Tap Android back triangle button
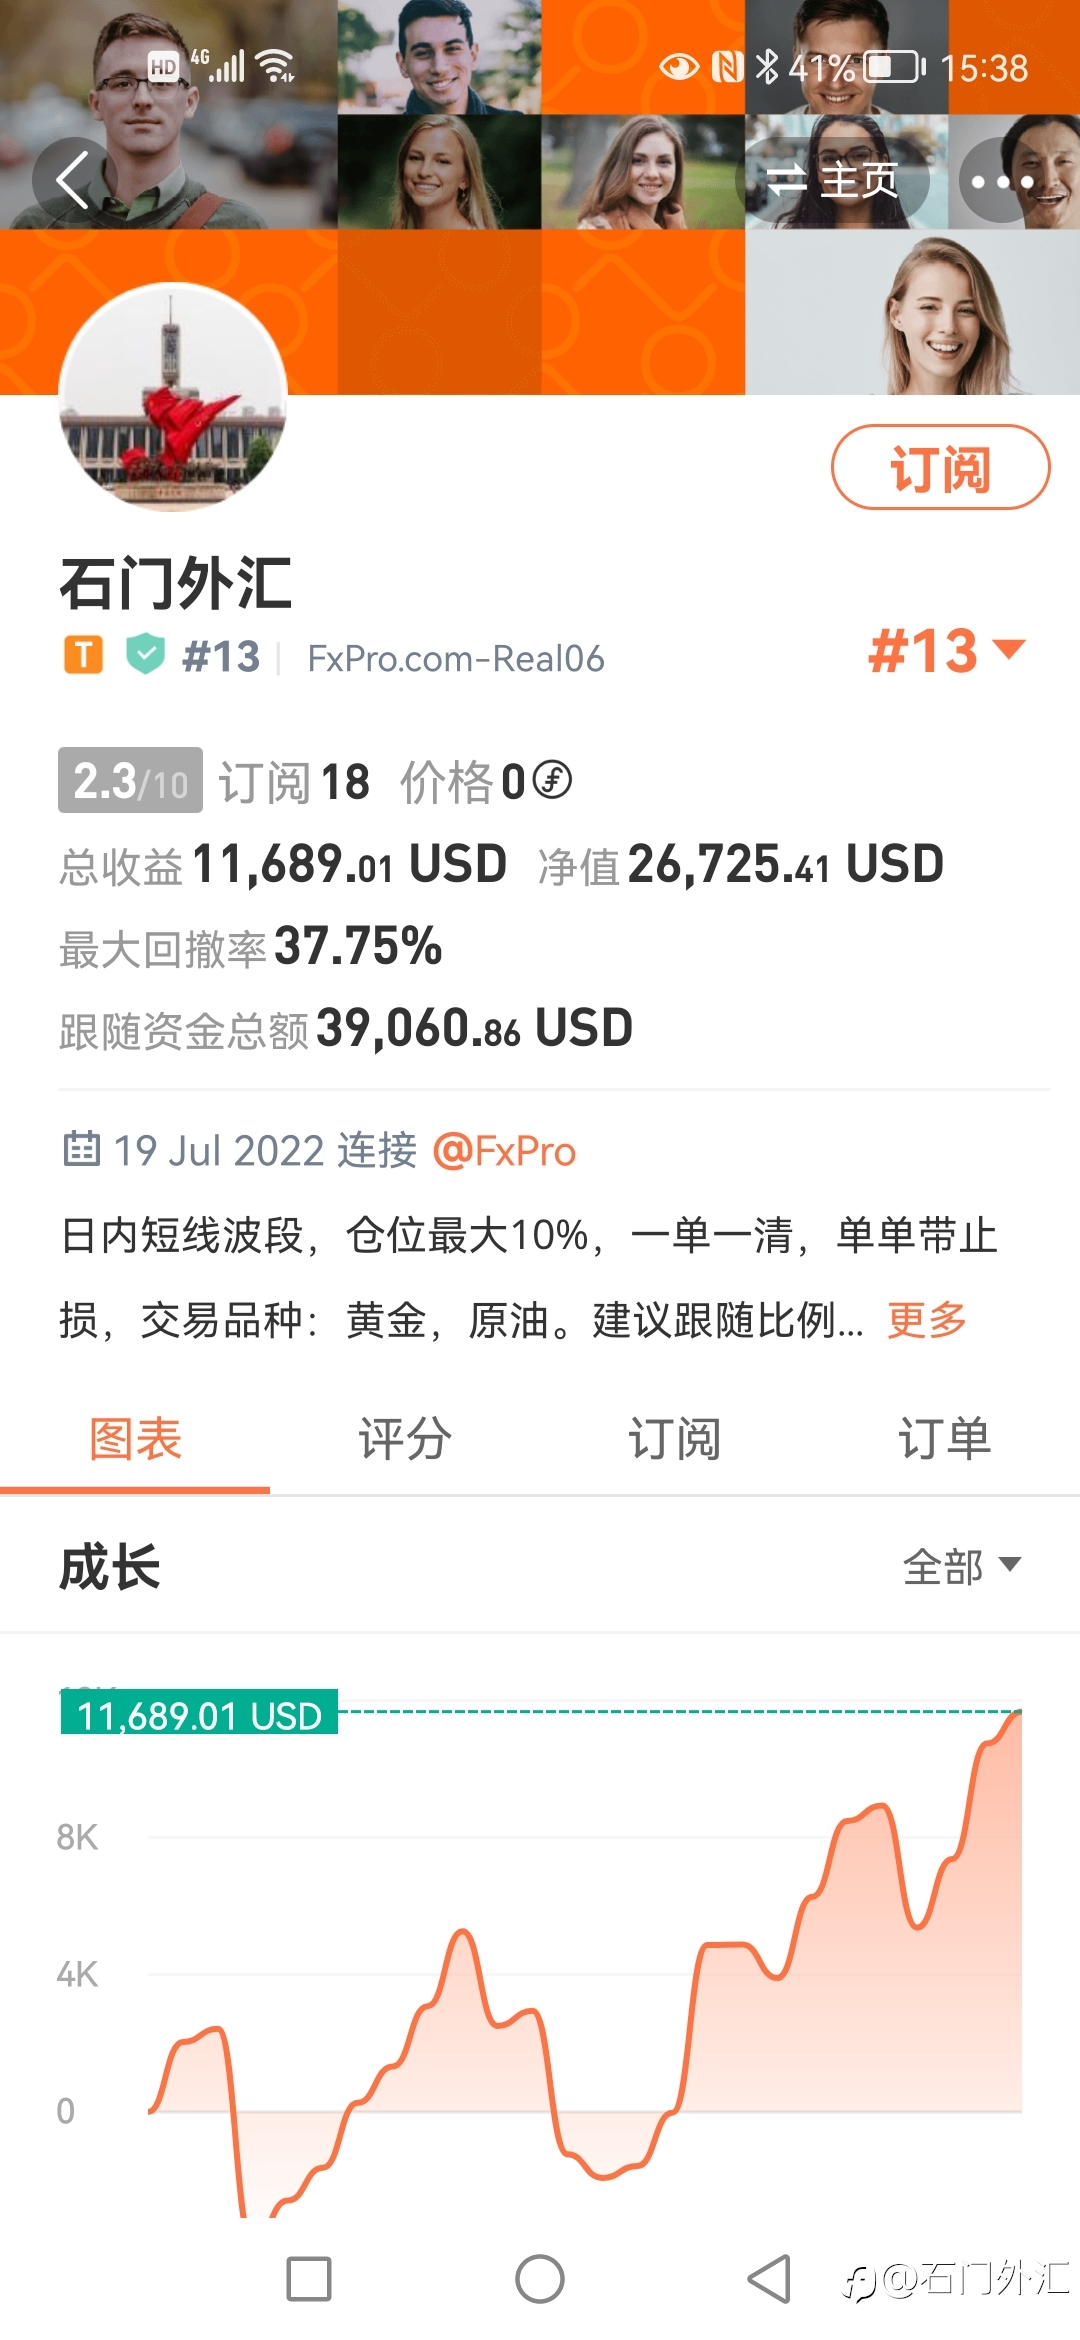1080x2340 pixels. [x=770, y=2279]
